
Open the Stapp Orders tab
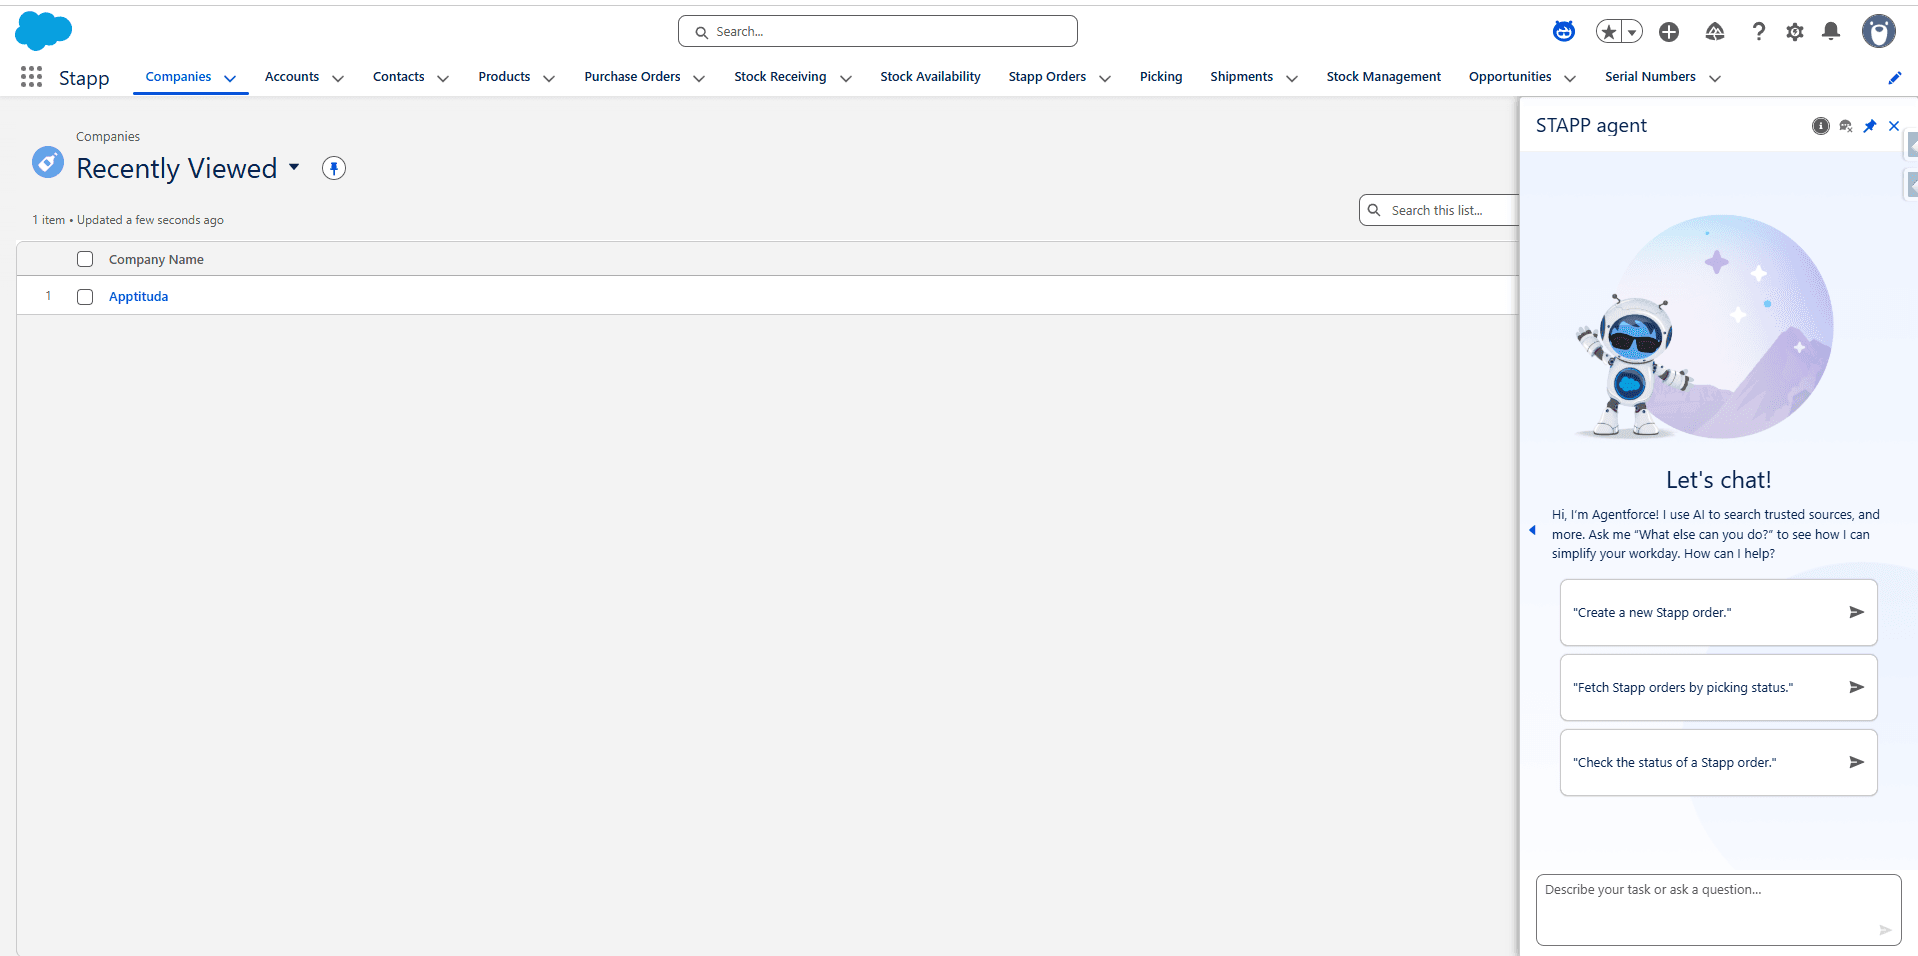1047,77
